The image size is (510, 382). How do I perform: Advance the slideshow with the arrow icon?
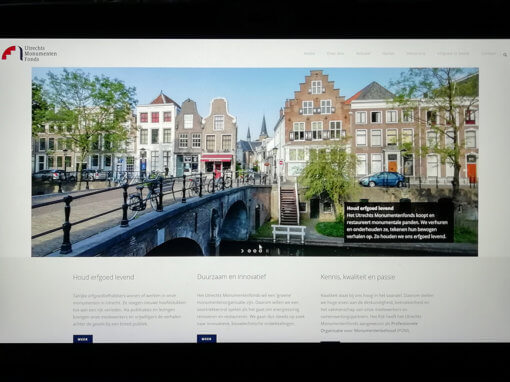coord(242,251)
